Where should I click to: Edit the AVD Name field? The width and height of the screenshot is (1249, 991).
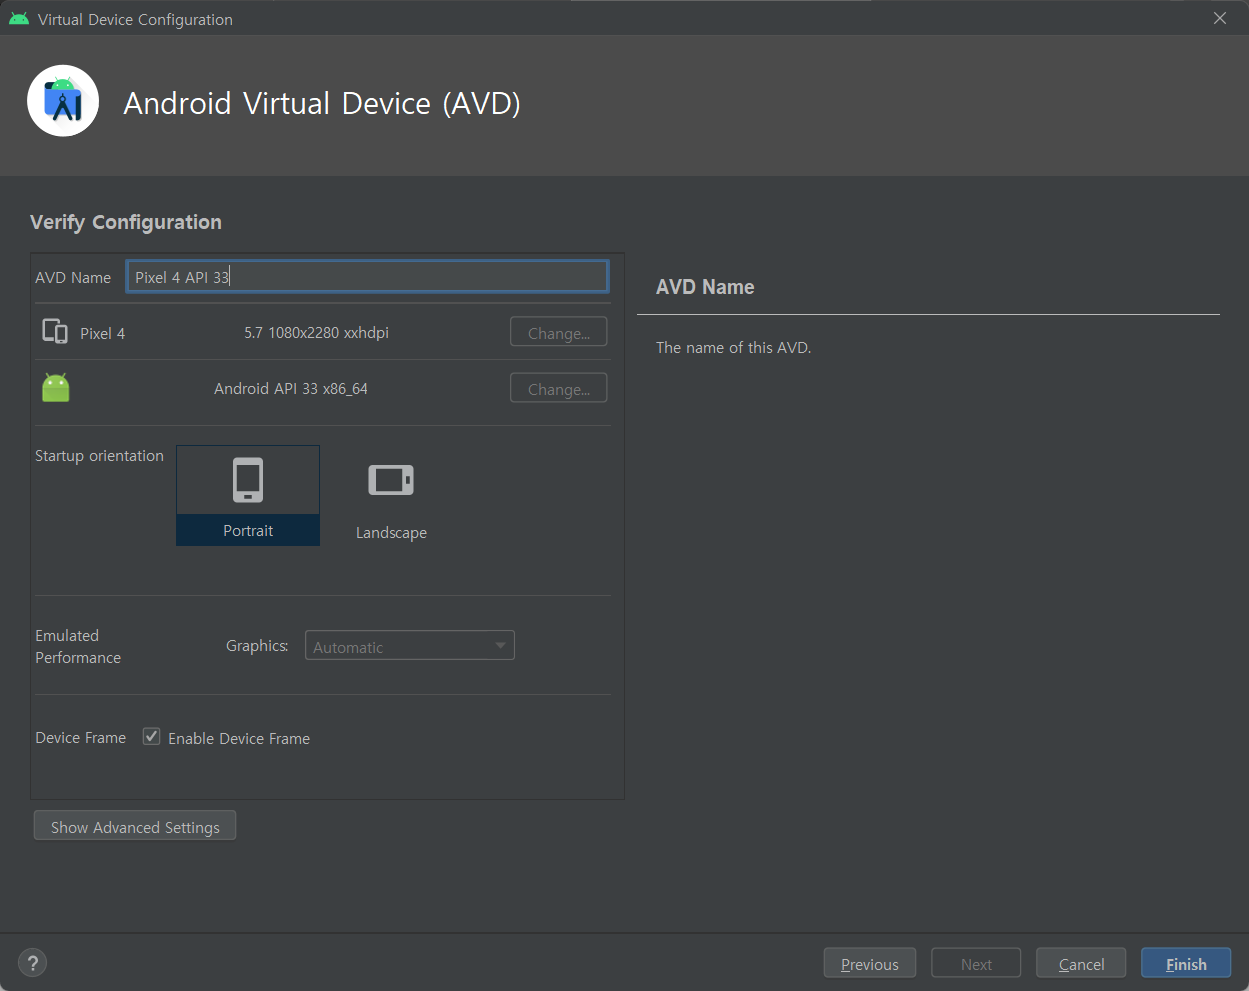(x=367, y=277)
